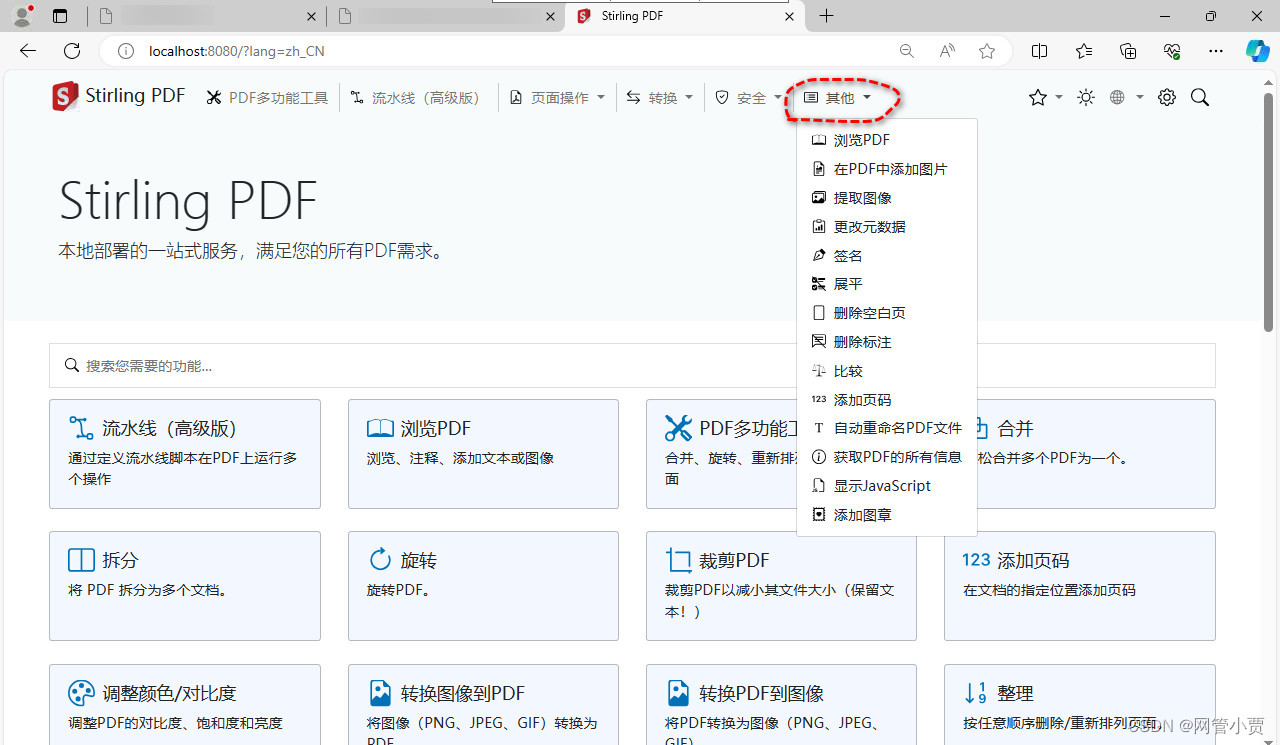Open the 拆分 feature card
The width and height of the screenshot is (1280, 745).
(185, 586)
